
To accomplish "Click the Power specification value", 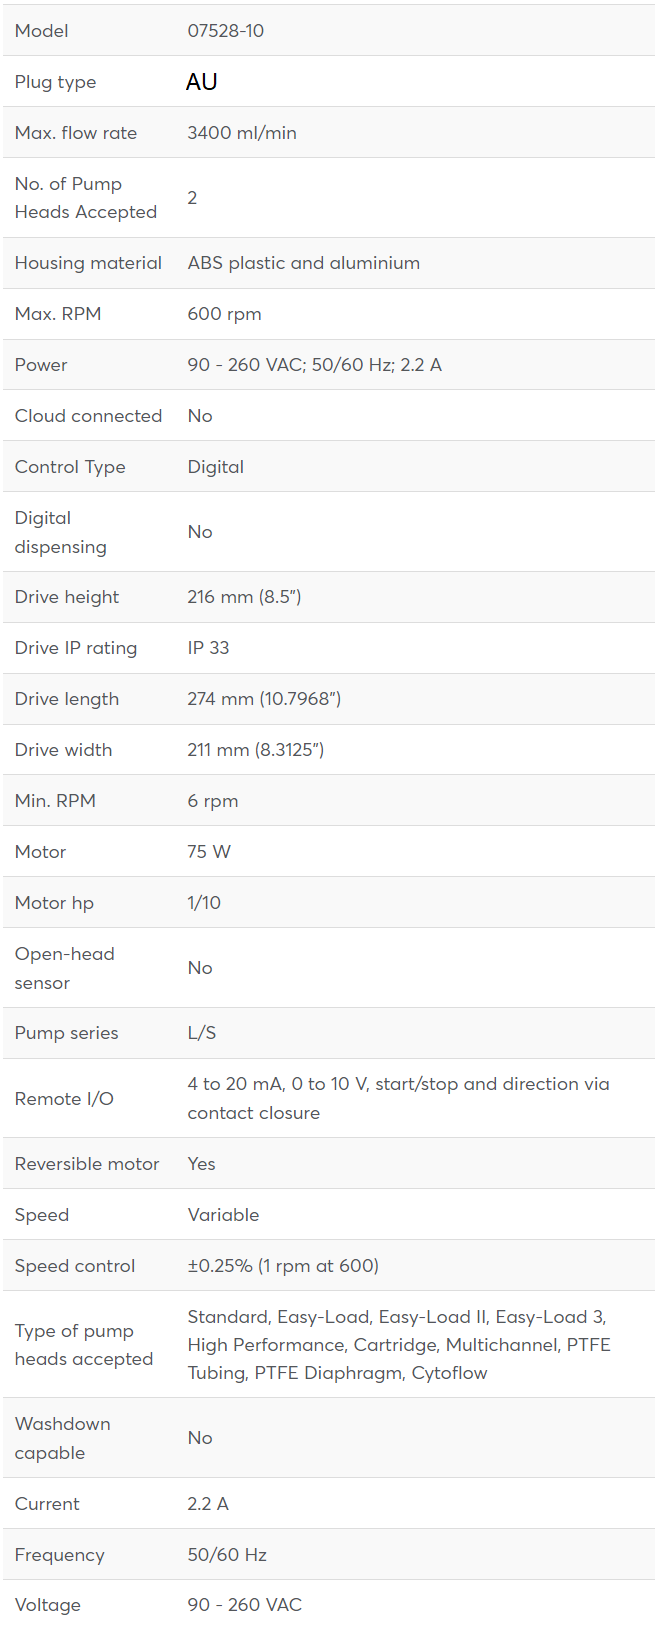I will click(315, 365).
